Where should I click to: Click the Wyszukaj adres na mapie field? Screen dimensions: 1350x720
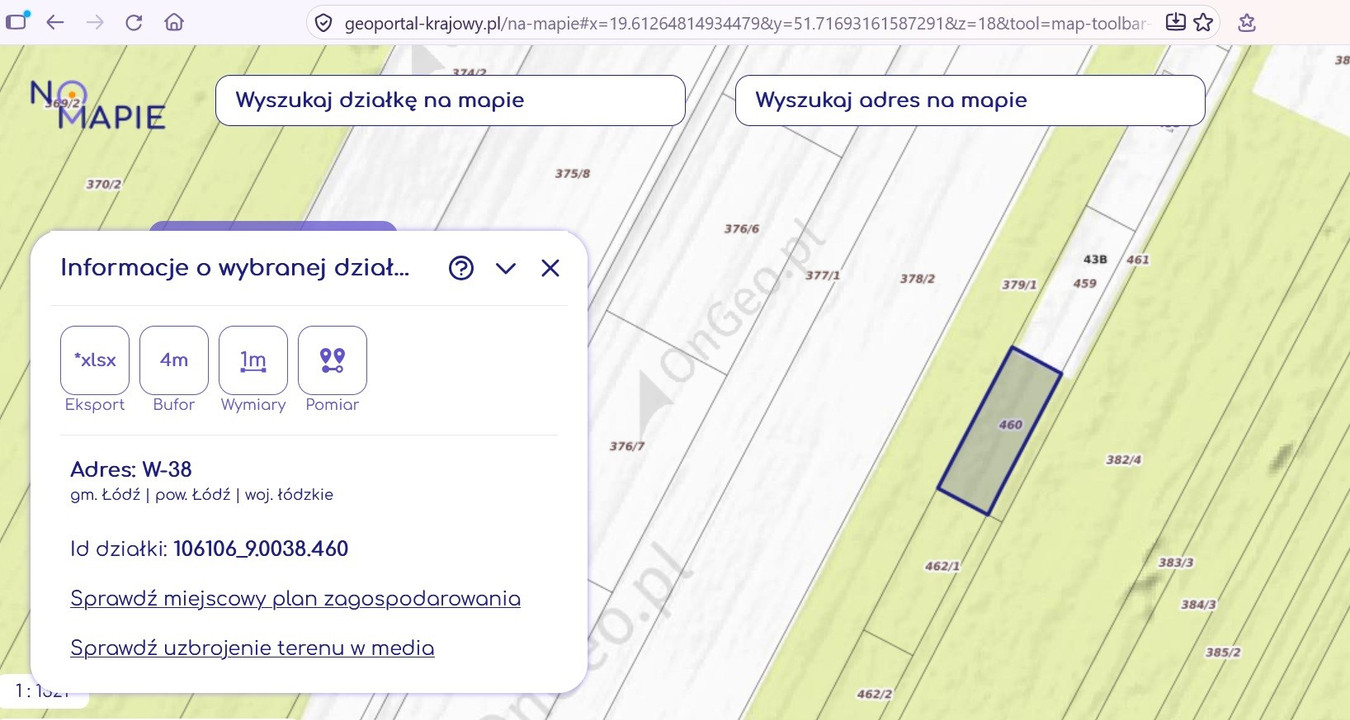tap(970, 100)
